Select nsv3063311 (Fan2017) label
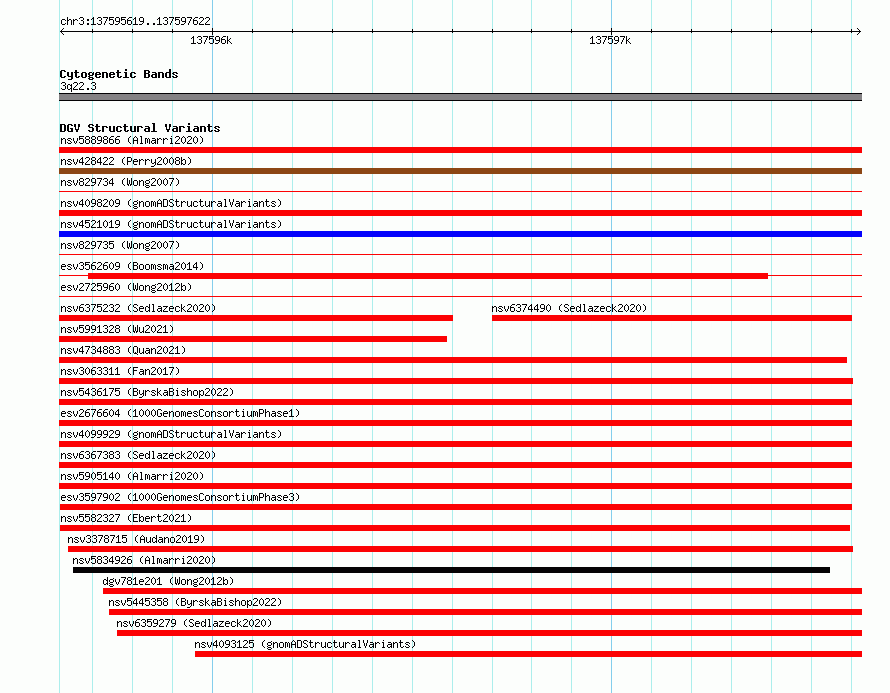The height and width of the screenshot is (693, 890). click(120, 371)
